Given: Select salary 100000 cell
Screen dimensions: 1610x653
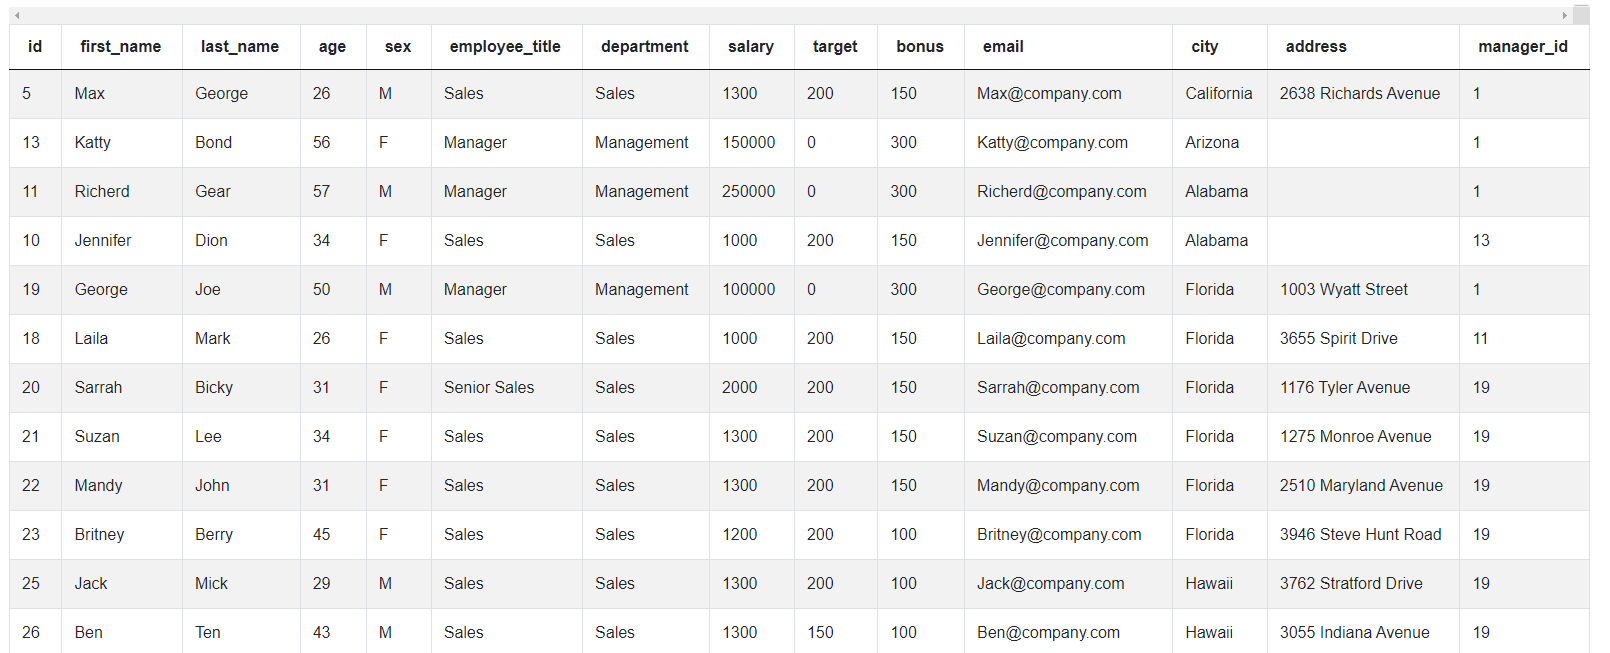Looking at the screenshot, I should [x=752, y=290].
